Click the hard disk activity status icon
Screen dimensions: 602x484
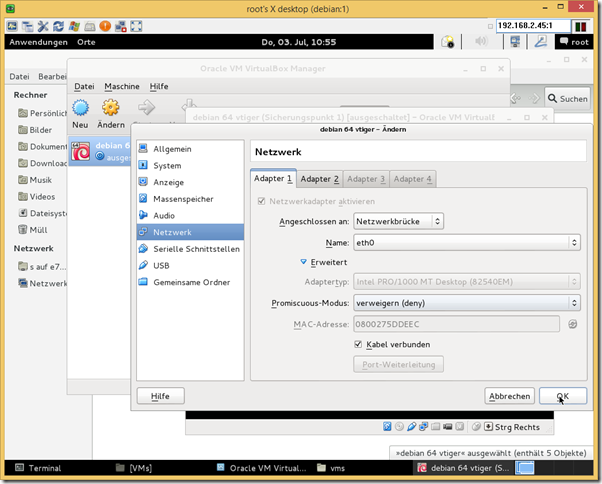[387, 426]
